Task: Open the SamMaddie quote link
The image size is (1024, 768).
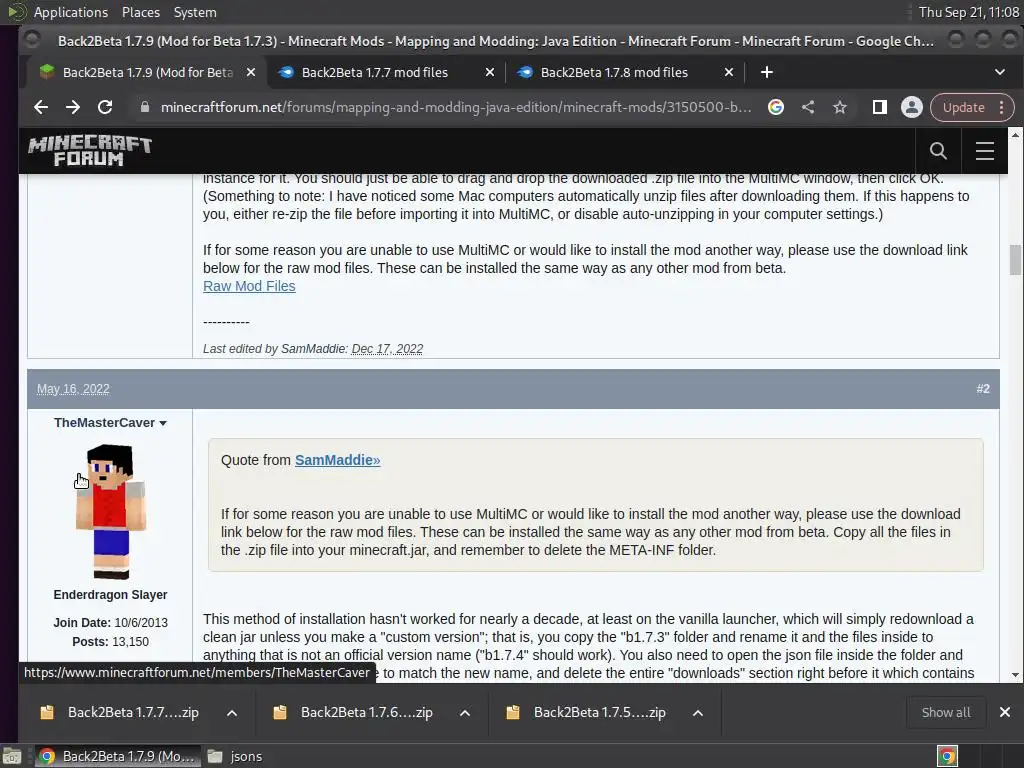Action: click(337, 460)
